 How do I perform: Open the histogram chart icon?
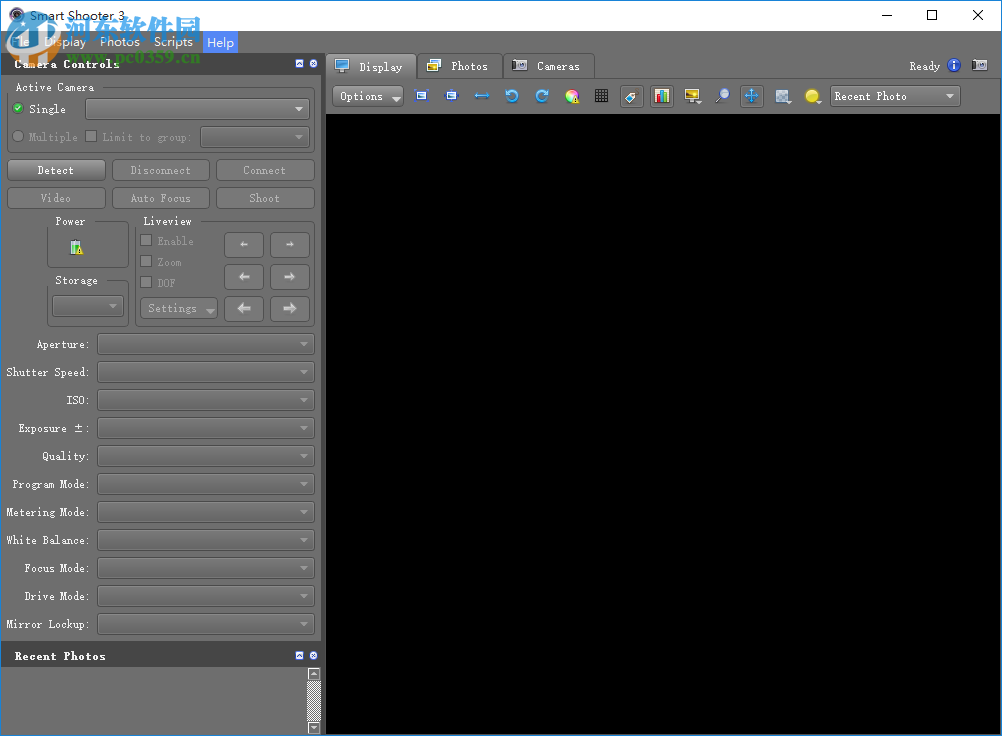pyautogui.click(x=661, y=96)
